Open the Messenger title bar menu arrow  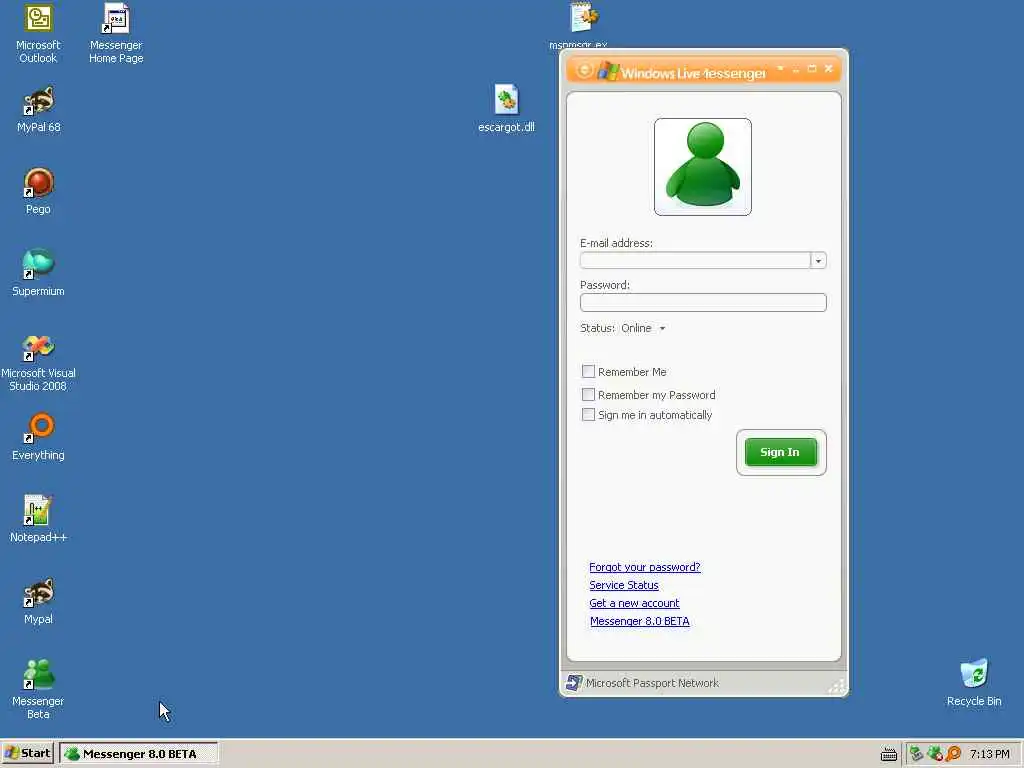(780, 69)
